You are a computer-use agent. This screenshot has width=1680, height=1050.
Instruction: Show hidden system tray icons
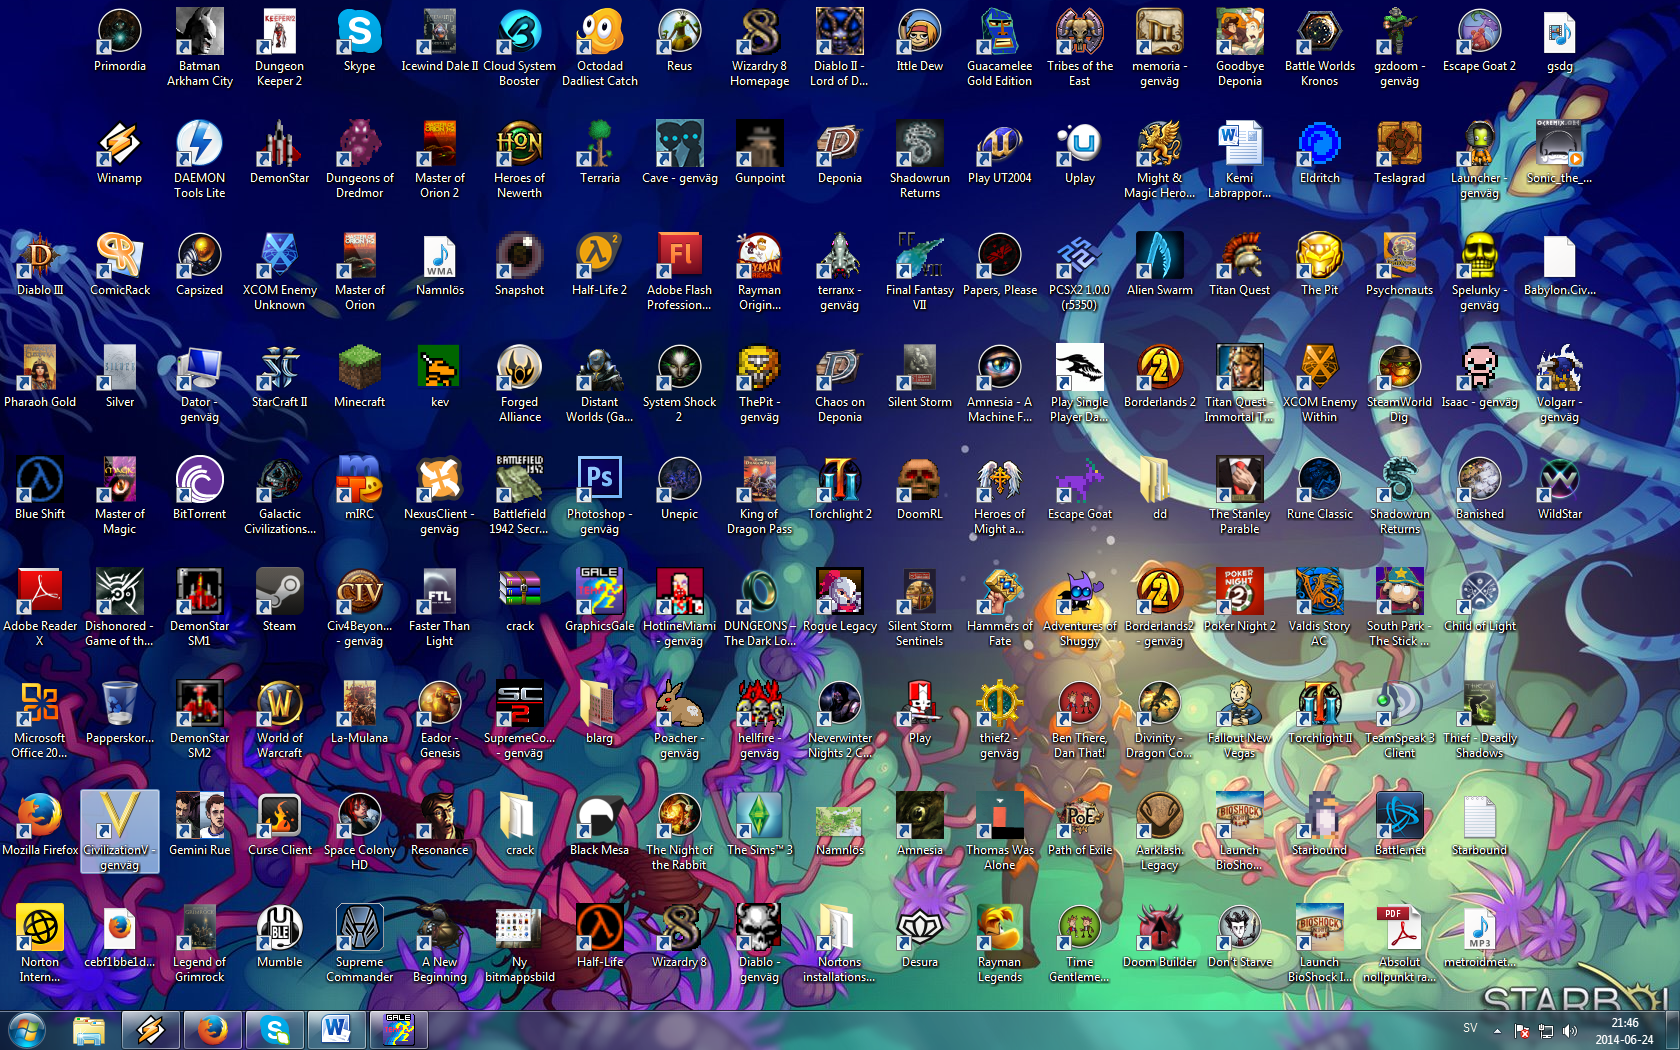1497,1030
